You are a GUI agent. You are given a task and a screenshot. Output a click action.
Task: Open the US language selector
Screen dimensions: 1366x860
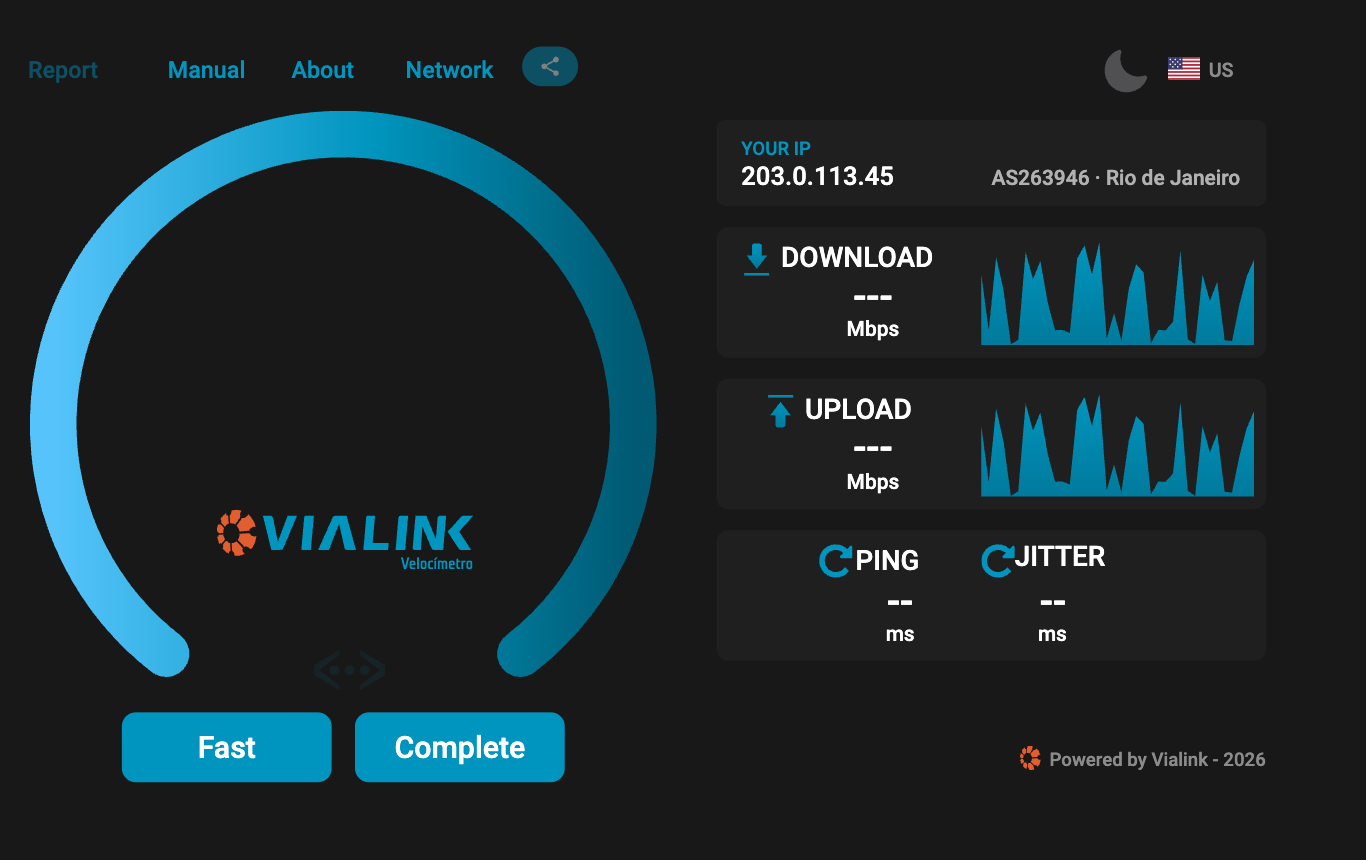(x=1201, y=70)
